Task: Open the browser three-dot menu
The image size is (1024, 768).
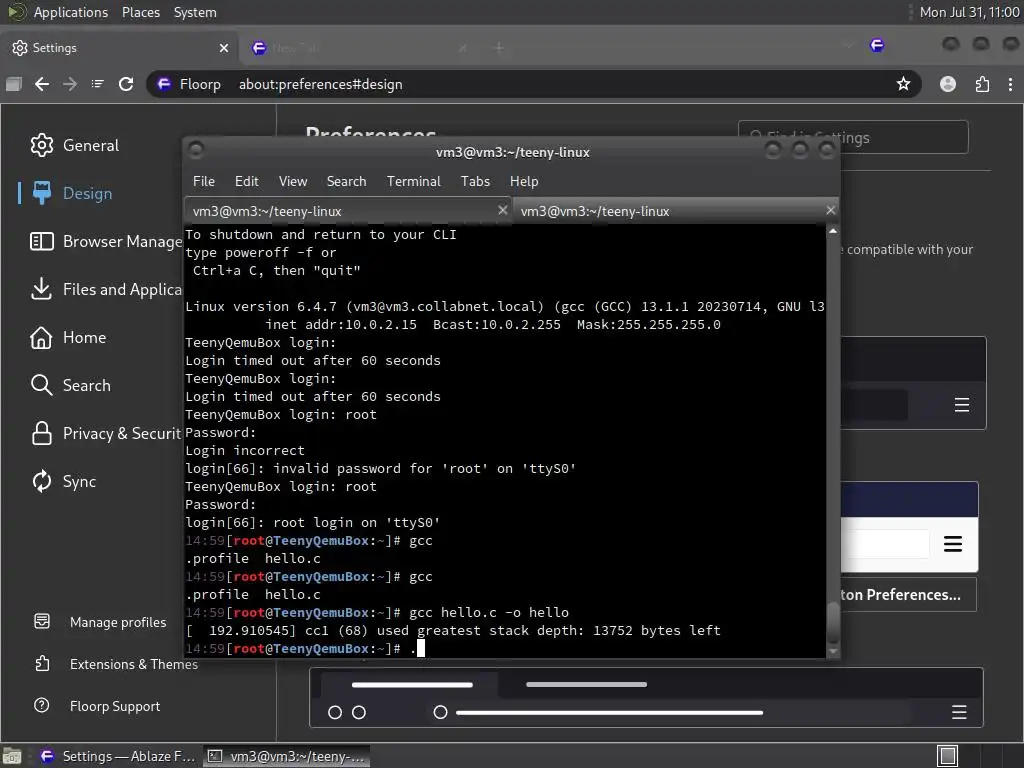Action: tap(1010, 84)
